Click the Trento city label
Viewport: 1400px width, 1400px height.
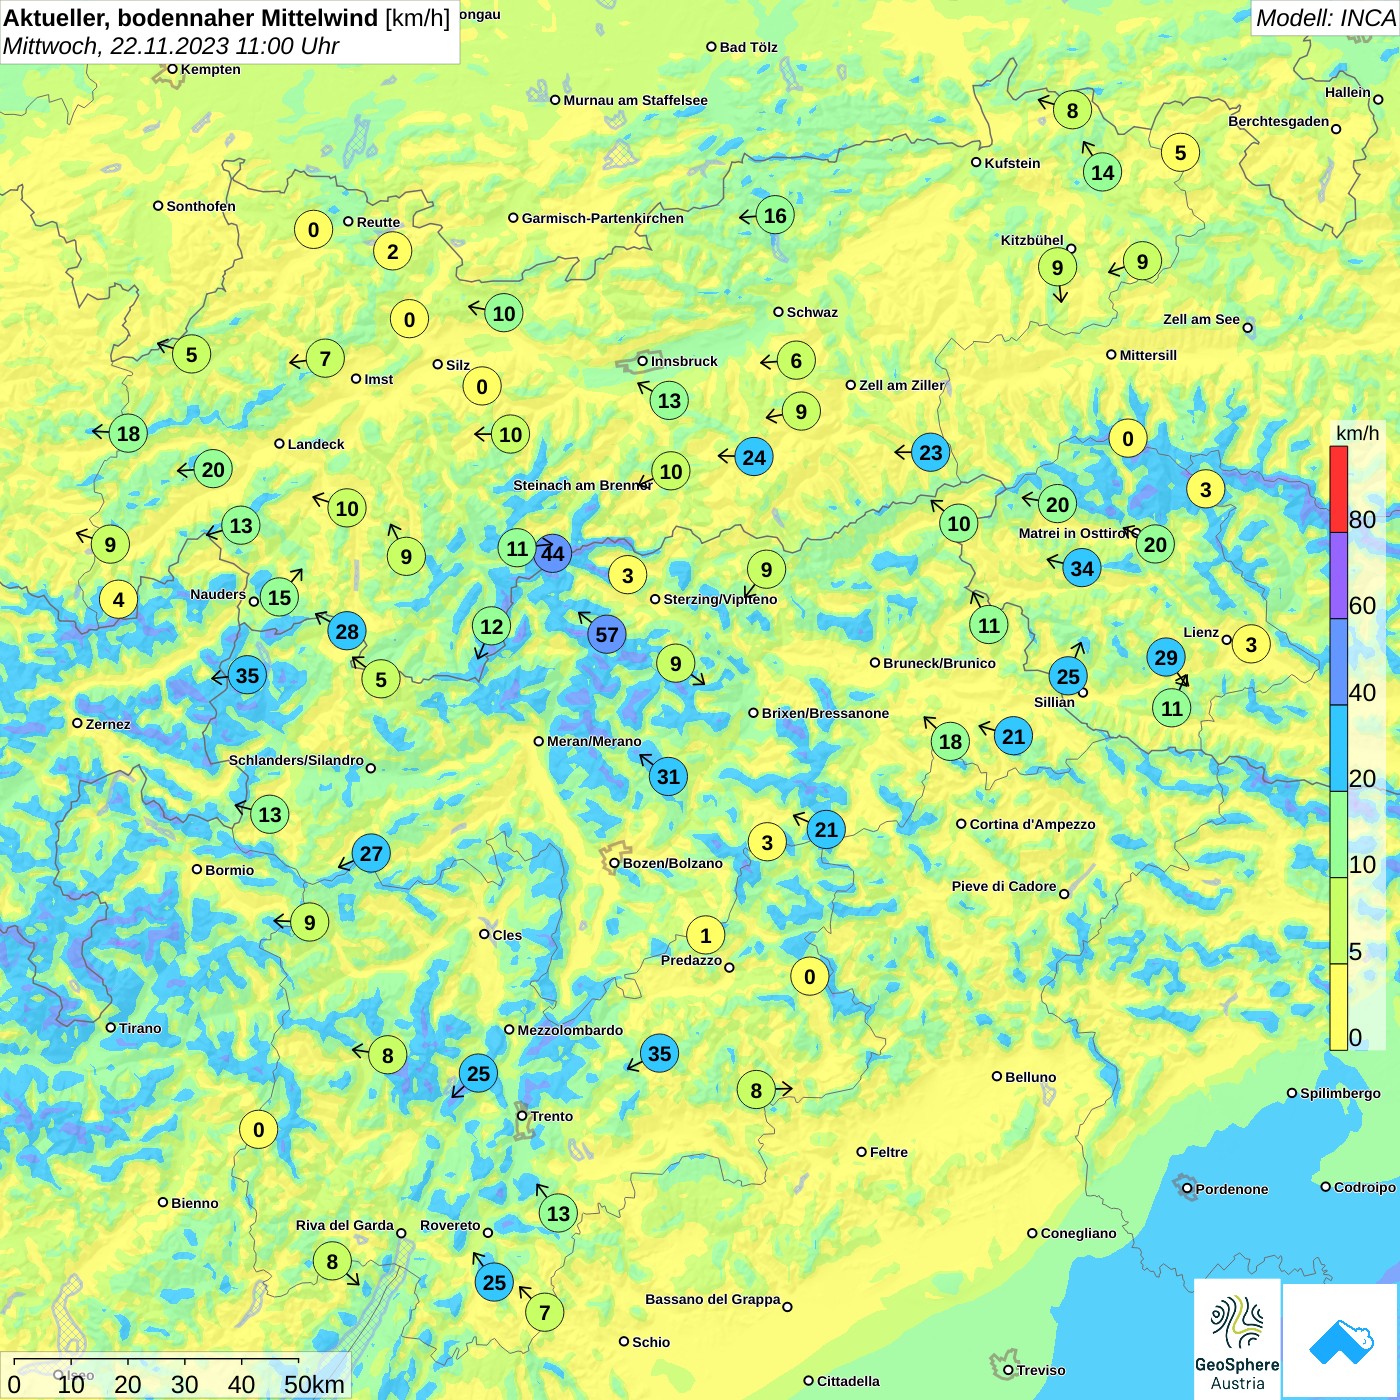pos(552,1116)
